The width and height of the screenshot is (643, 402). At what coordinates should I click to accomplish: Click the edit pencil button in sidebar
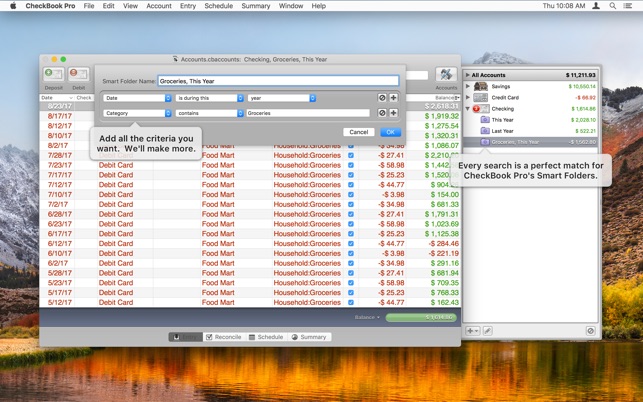point(488,331)
